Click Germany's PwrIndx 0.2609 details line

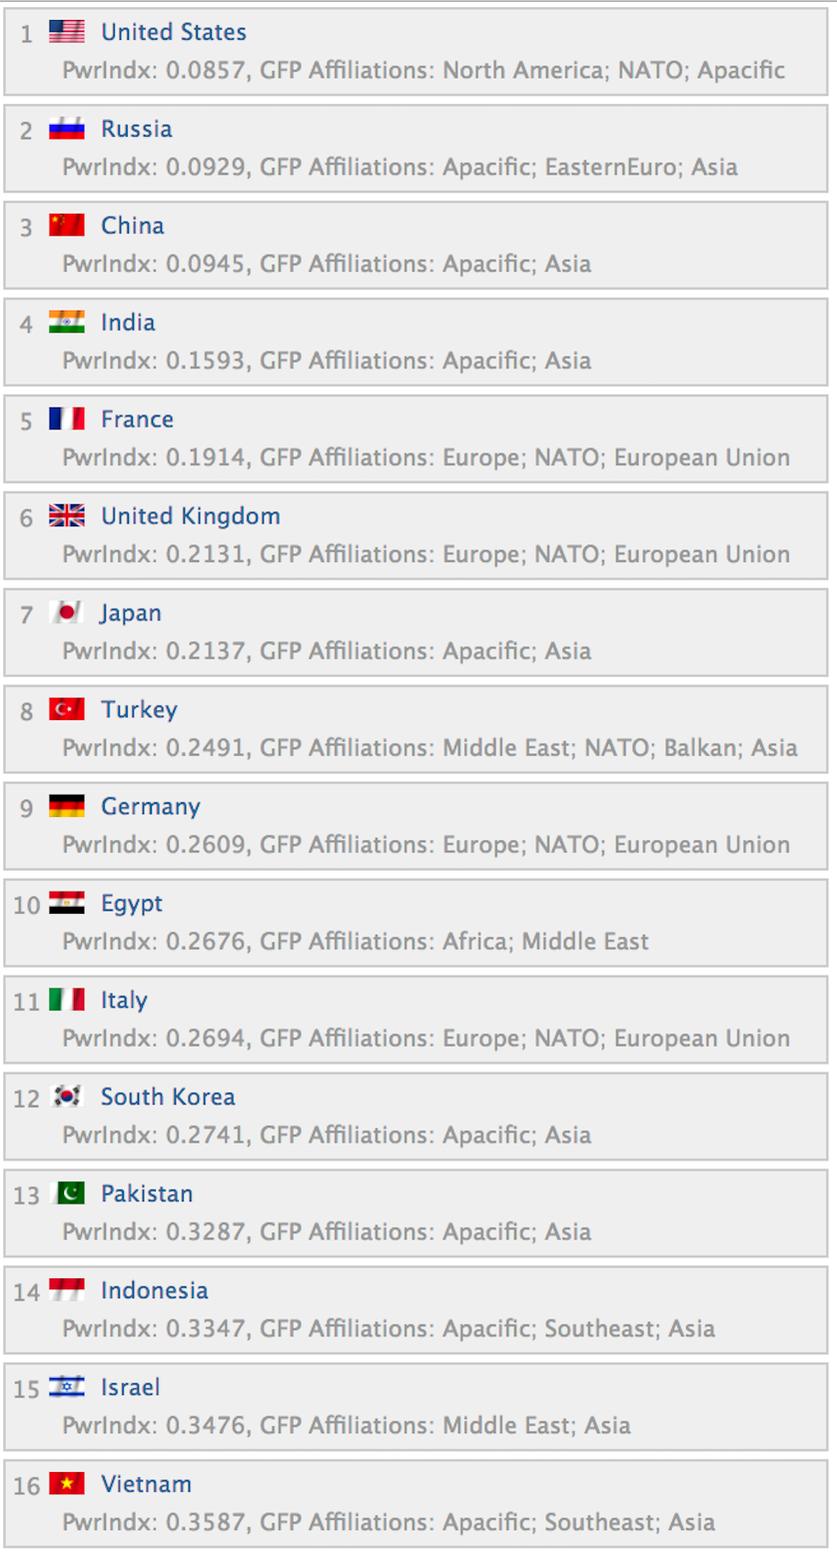426,845
